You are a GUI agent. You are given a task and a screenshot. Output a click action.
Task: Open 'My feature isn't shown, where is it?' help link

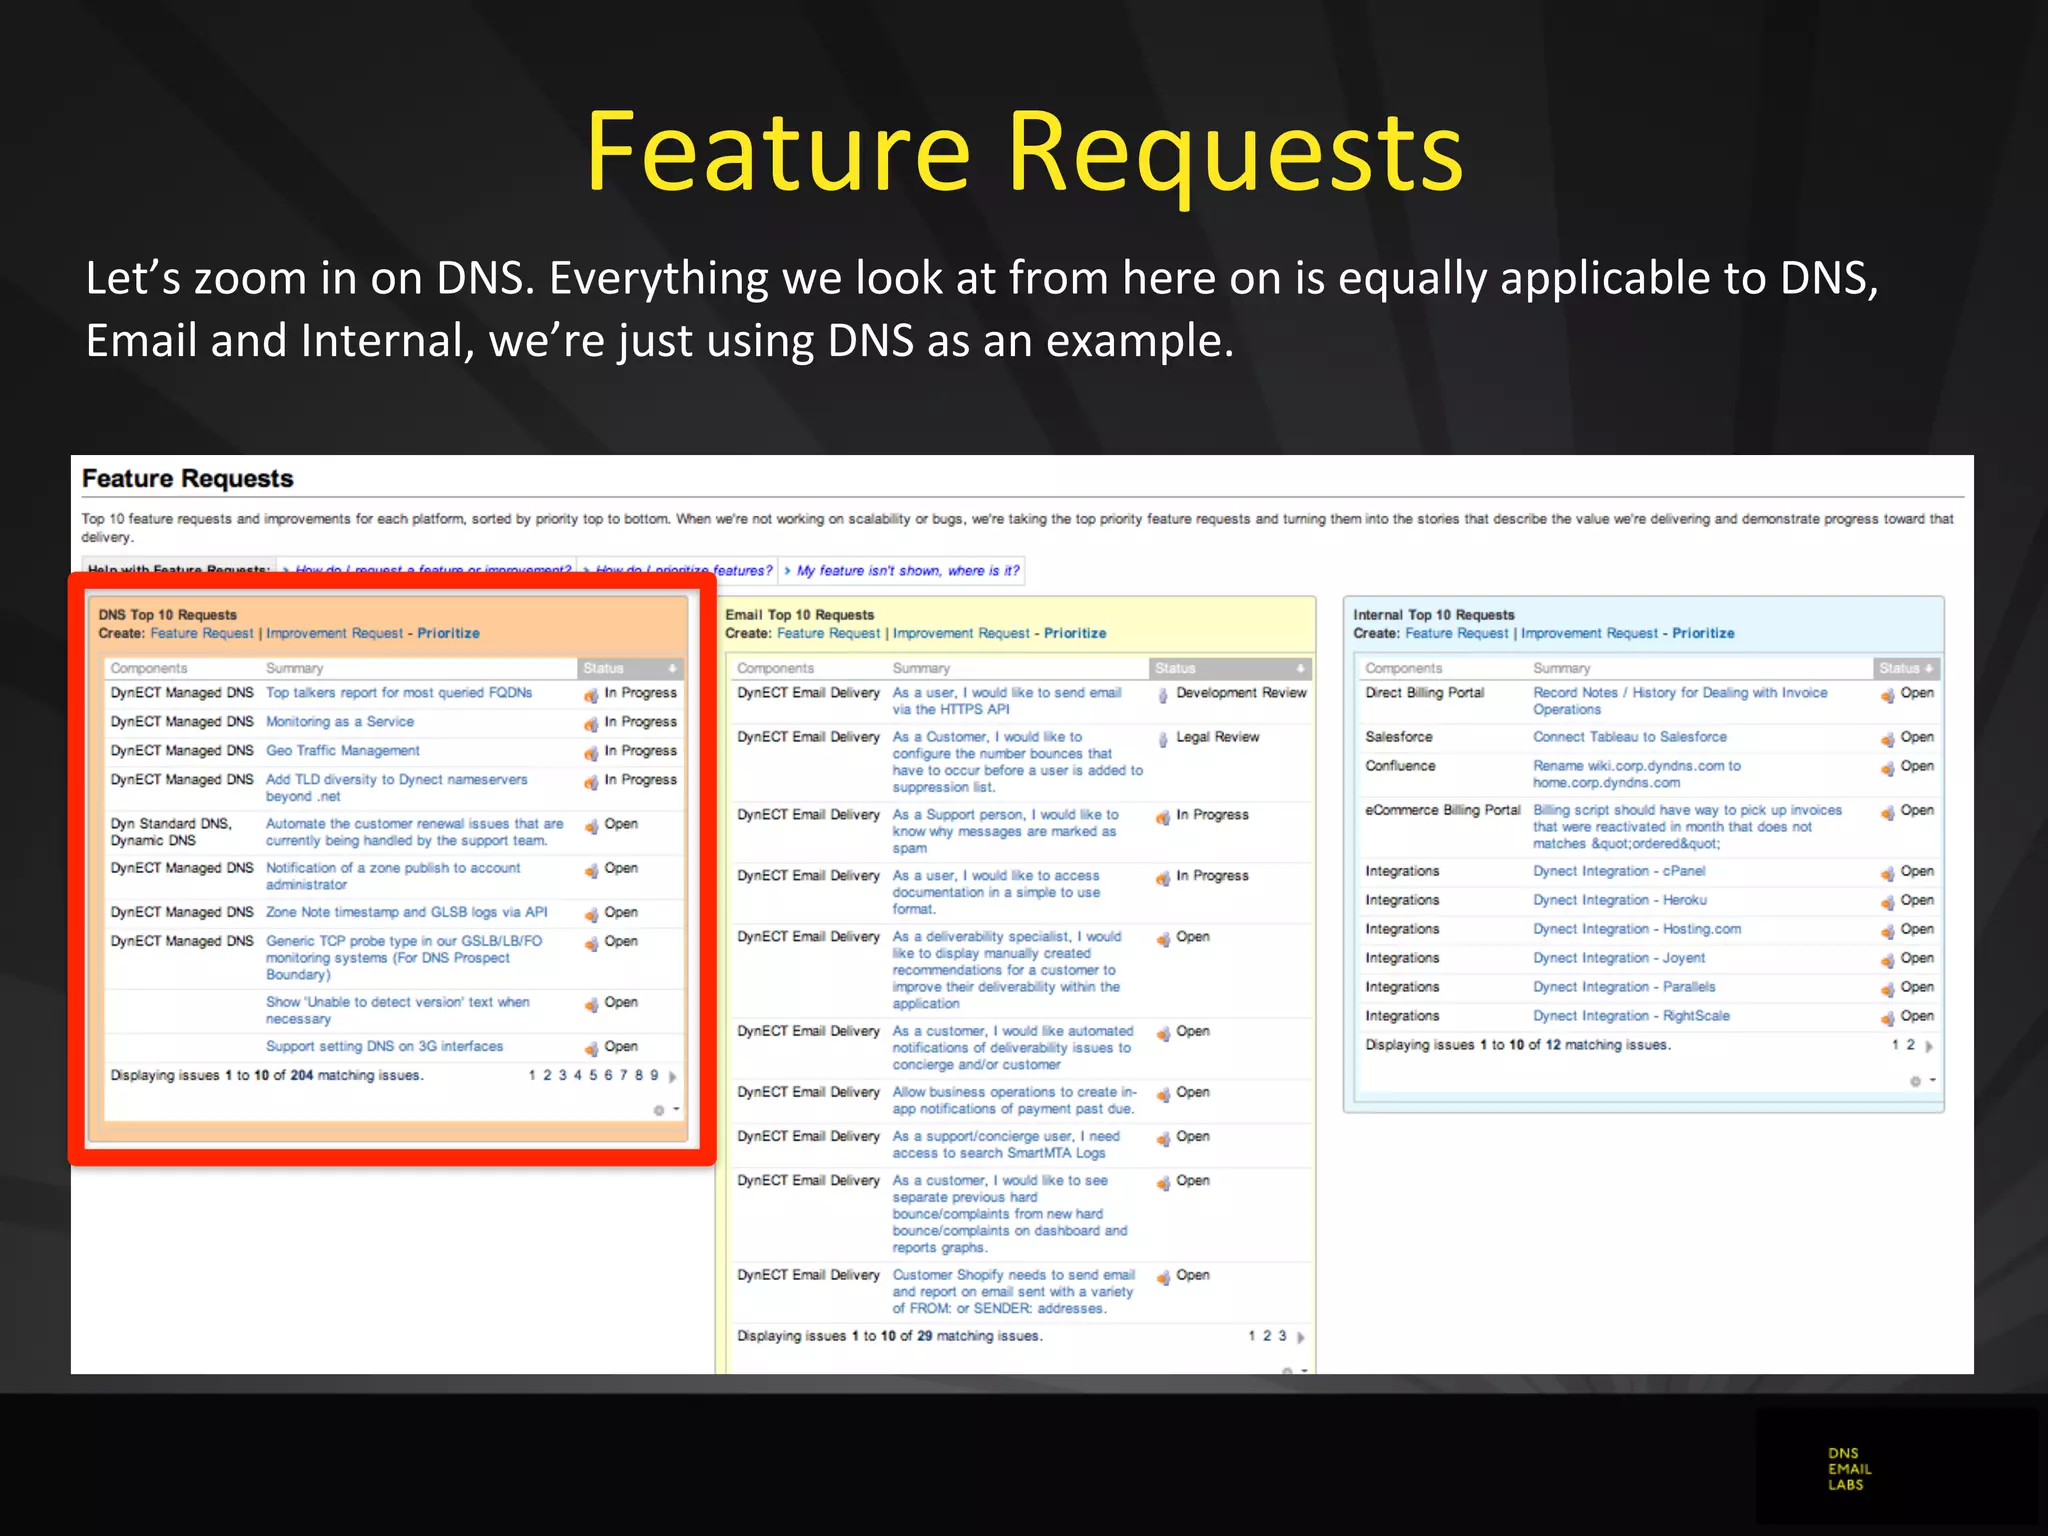pos(908,571)
